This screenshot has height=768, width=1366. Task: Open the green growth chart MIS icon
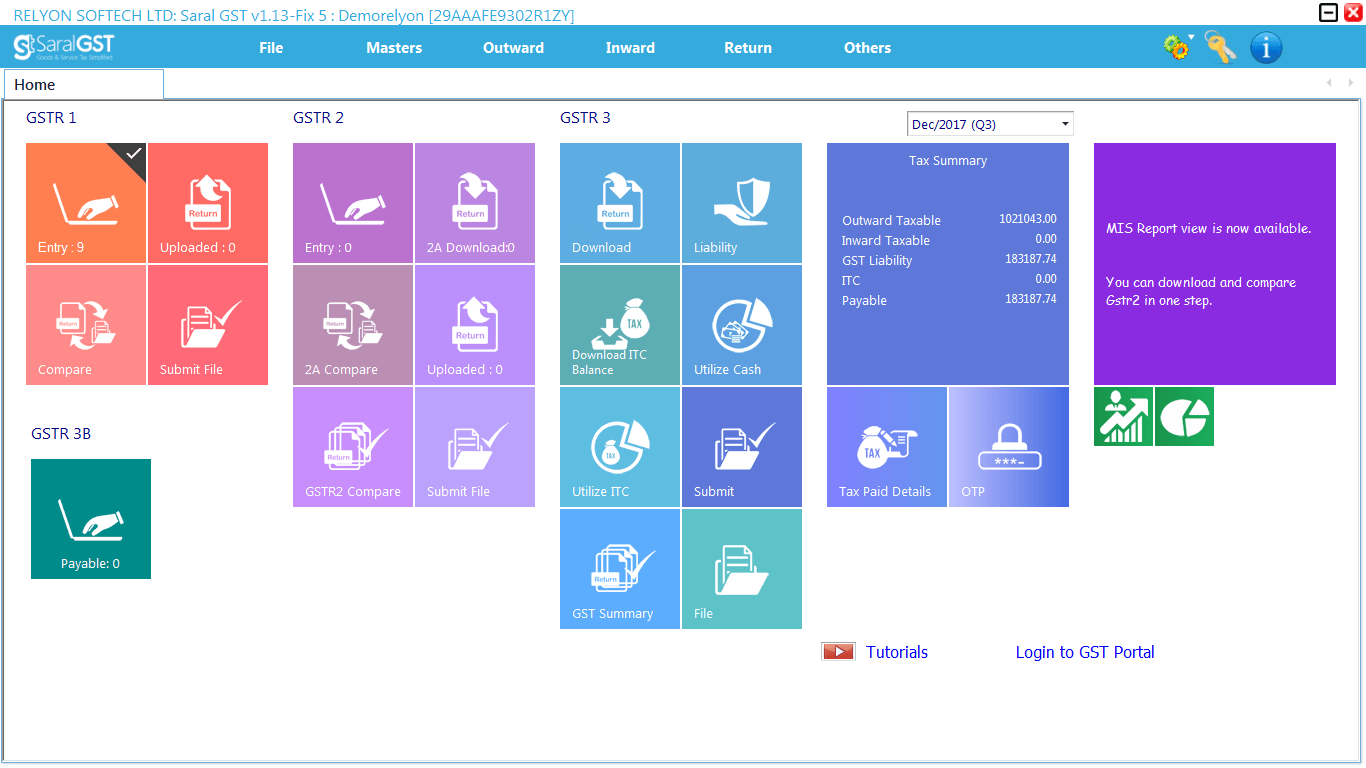[1123, 416]
